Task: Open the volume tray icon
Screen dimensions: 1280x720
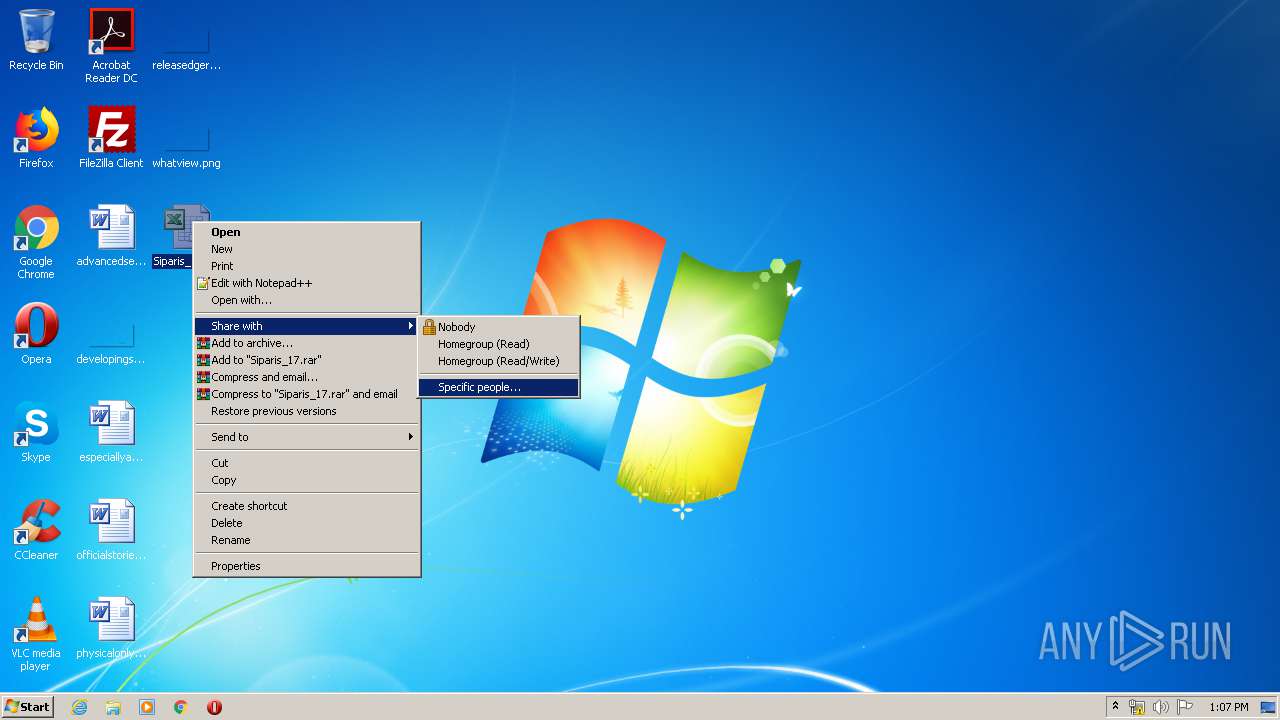Action: point(1161,707)
